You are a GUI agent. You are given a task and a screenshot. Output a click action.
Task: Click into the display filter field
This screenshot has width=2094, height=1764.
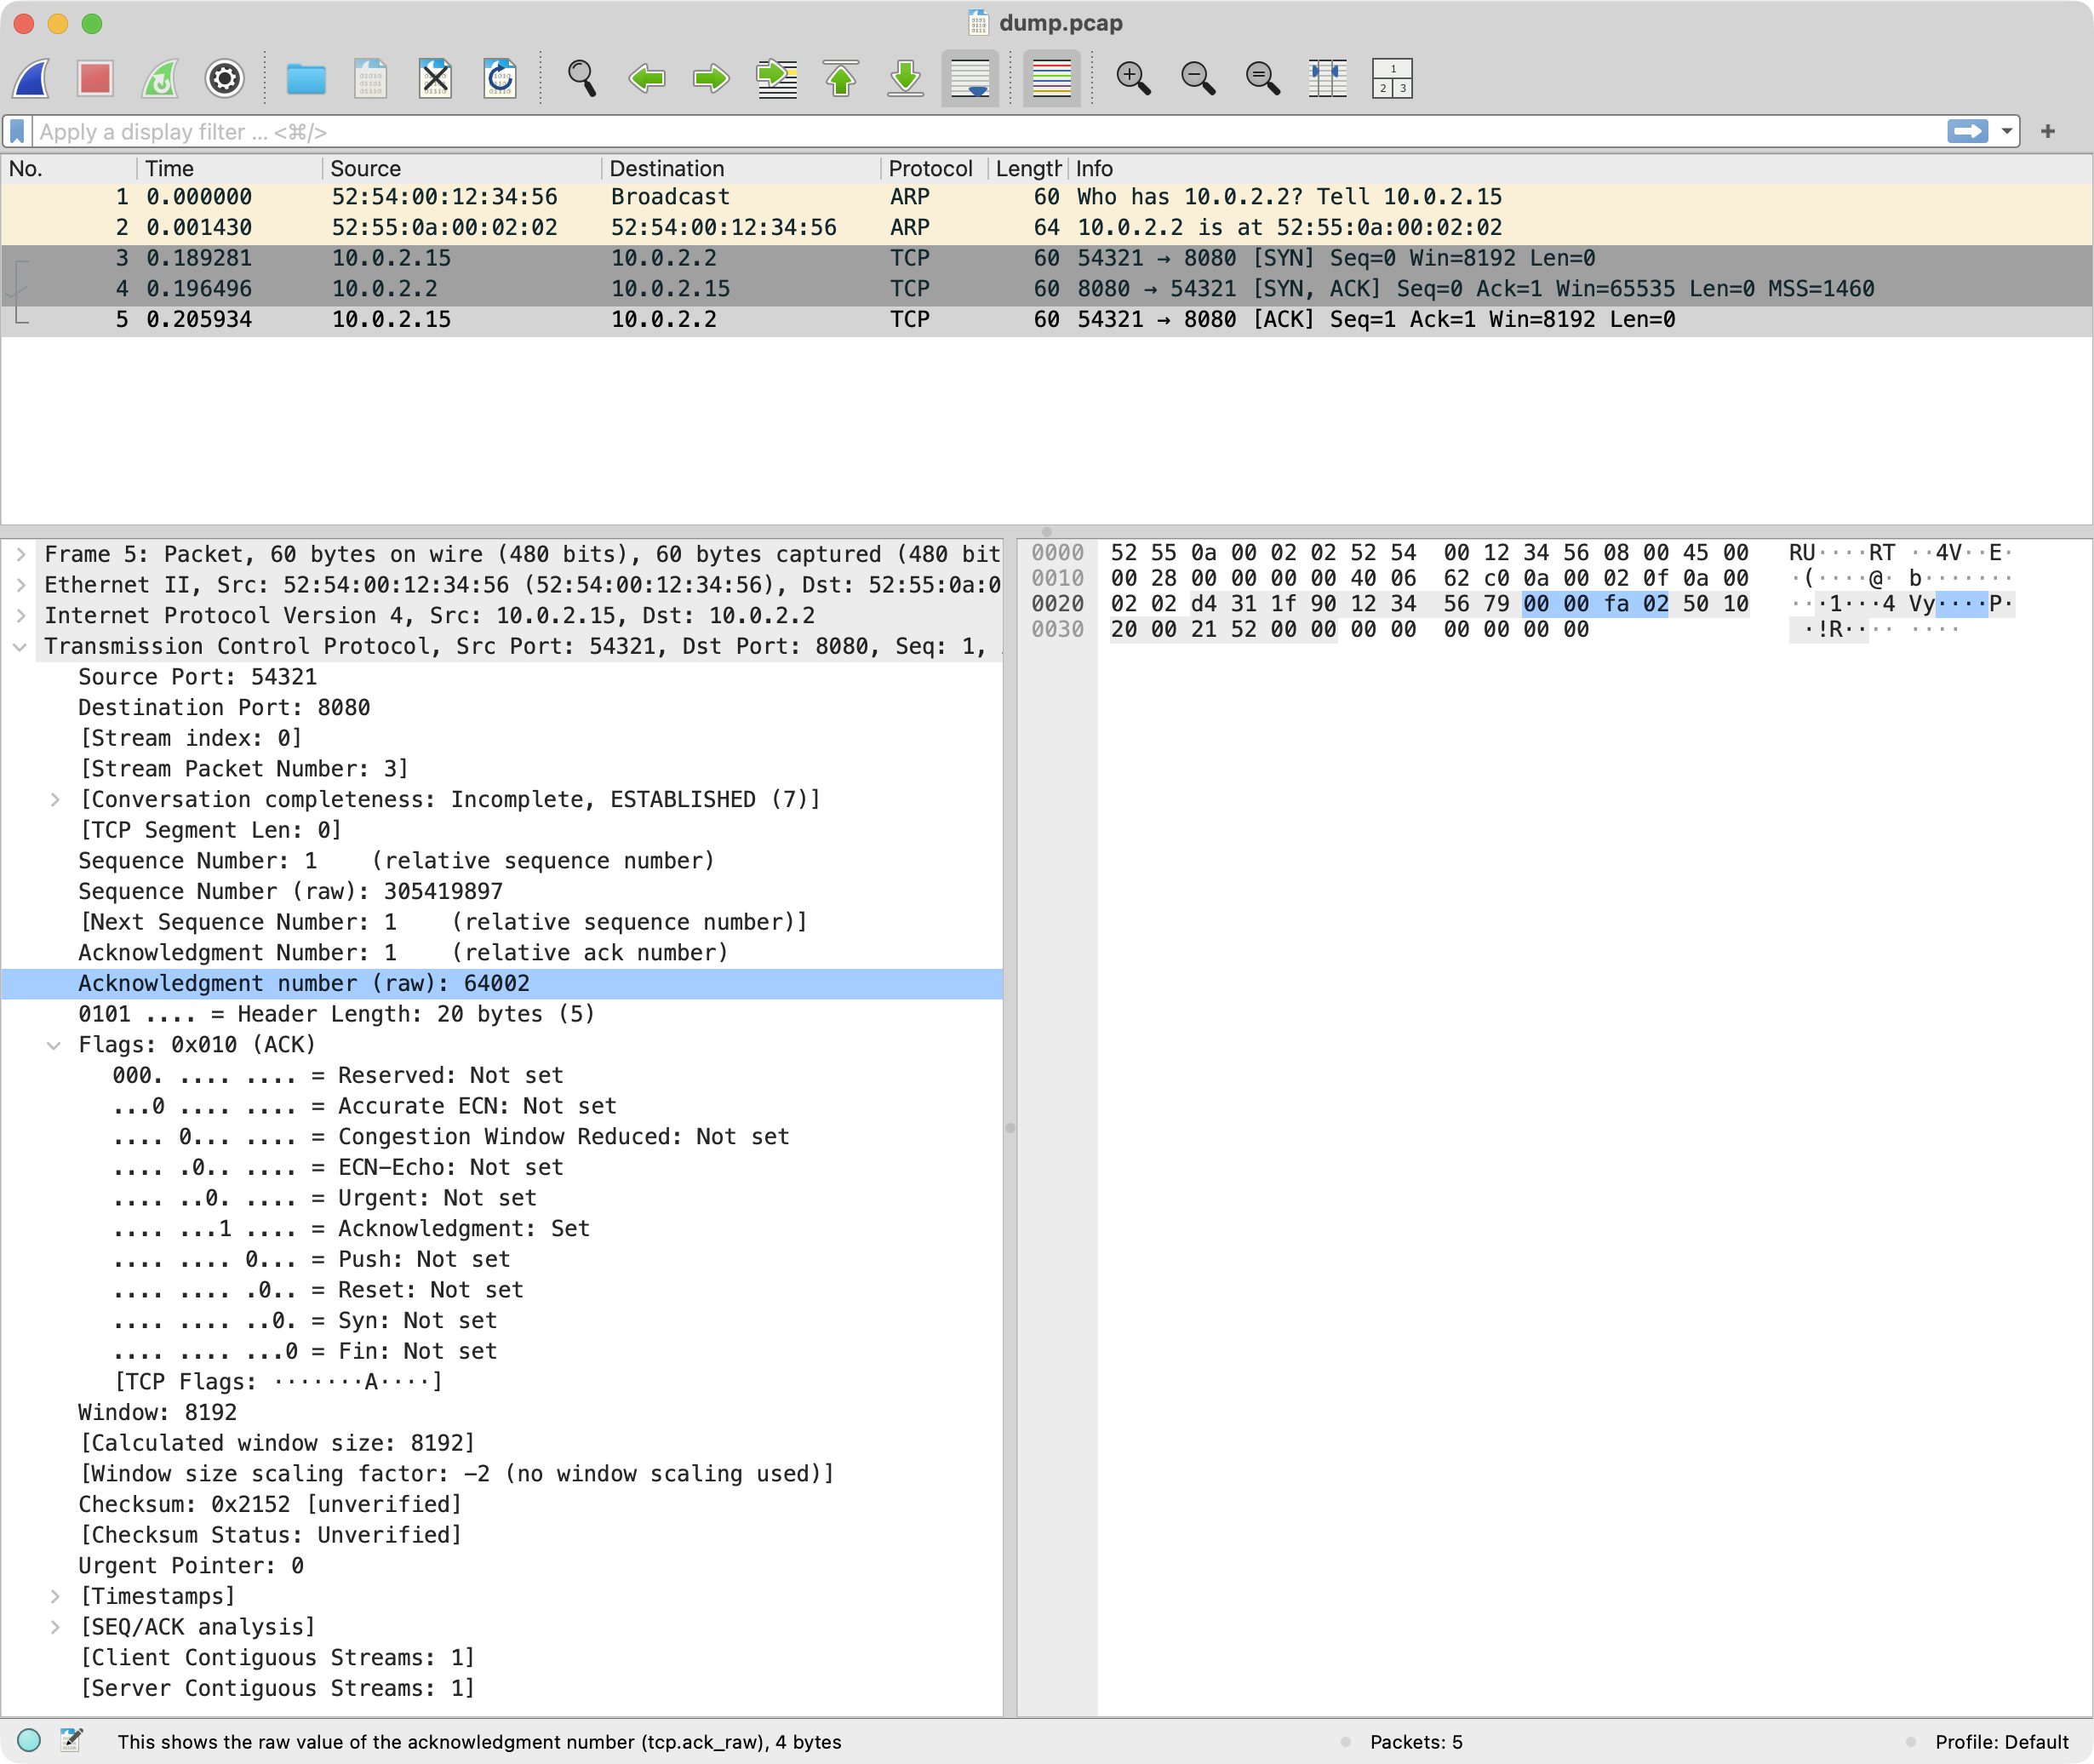[900, 132]
